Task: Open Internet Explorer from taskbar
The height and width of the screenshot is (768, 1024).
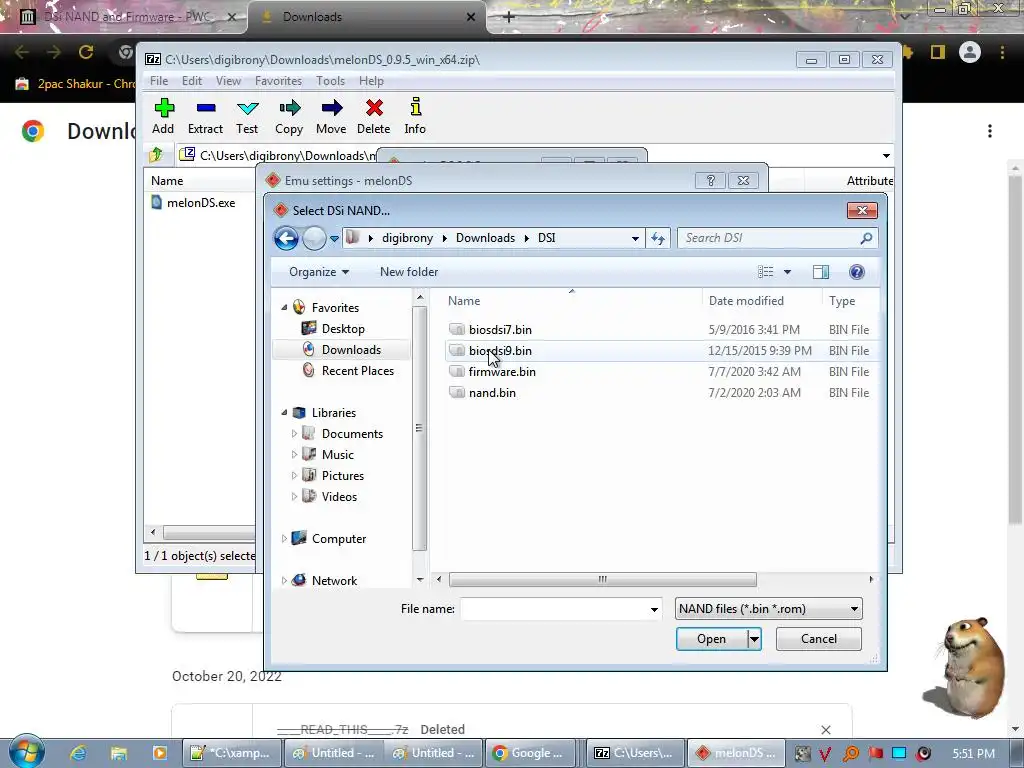Action: pos(78,753)
